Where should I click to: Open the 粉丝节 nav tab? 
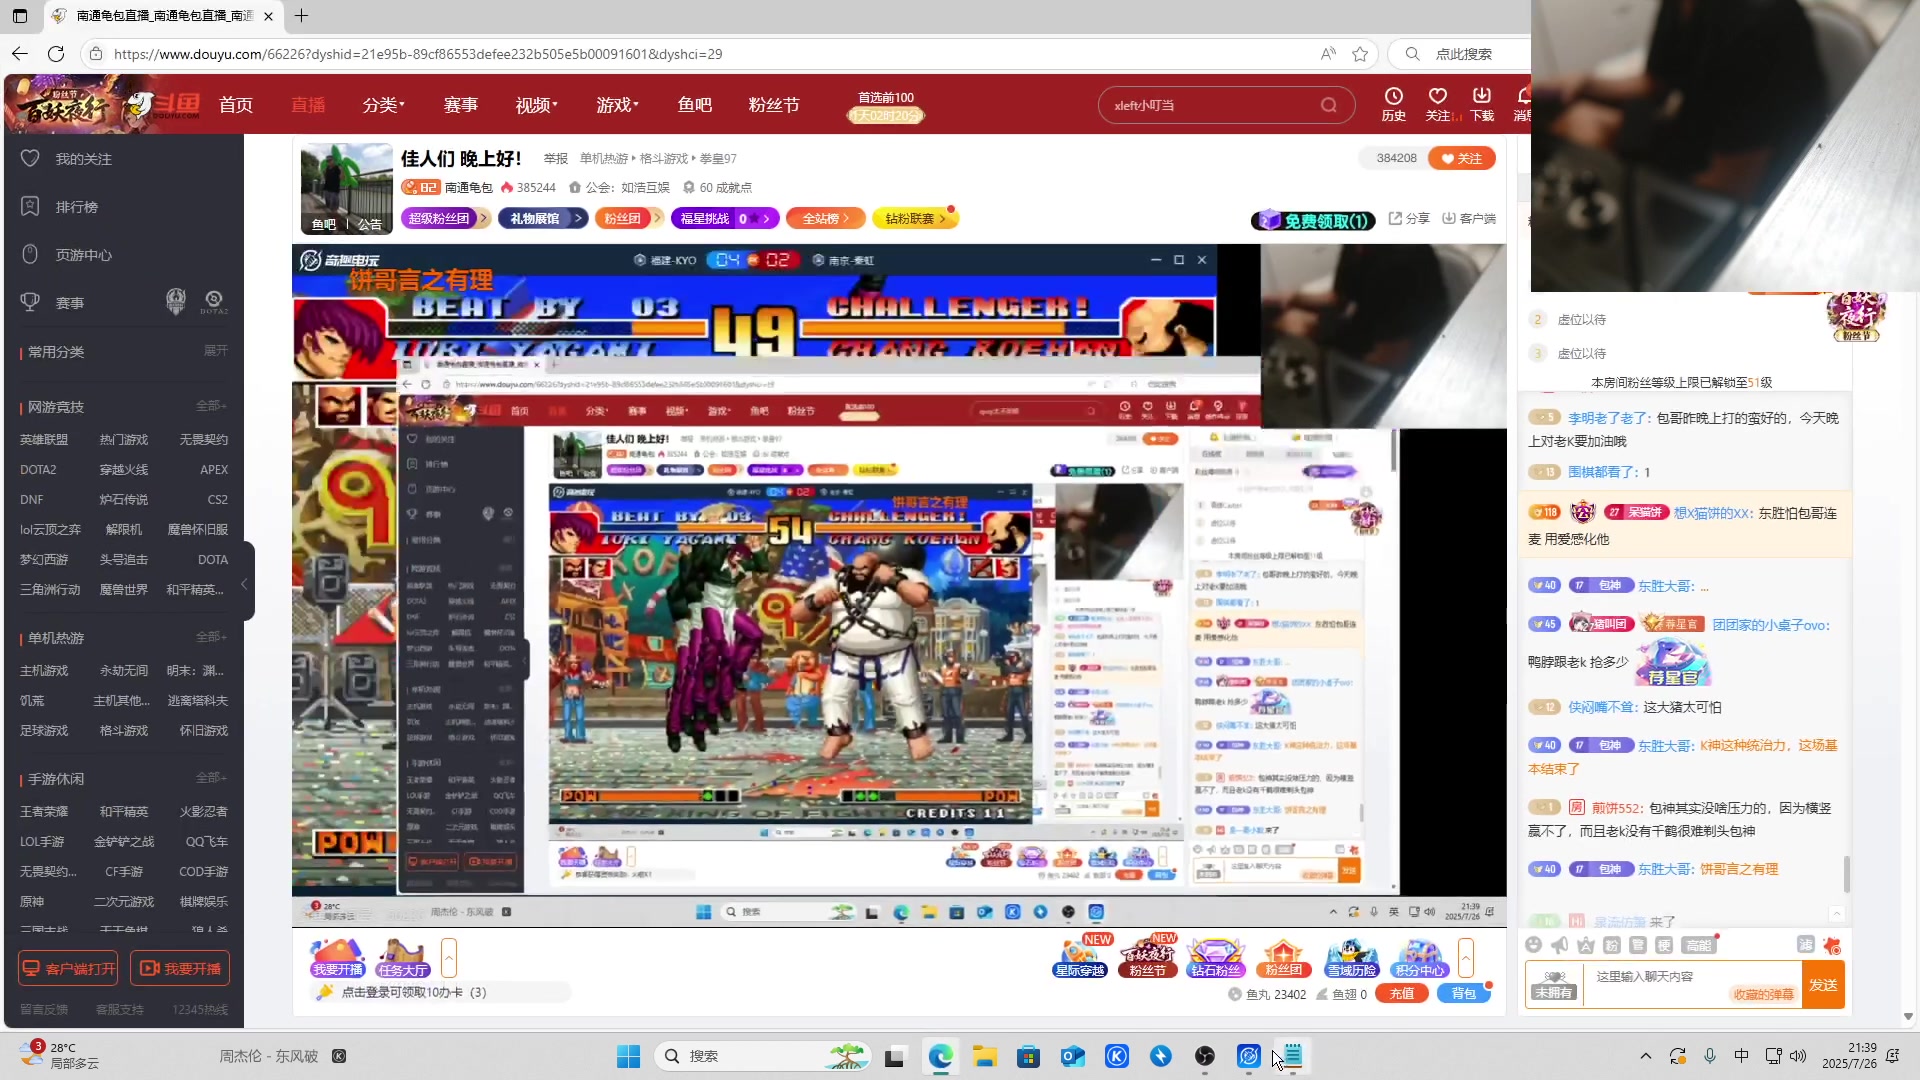774,105
